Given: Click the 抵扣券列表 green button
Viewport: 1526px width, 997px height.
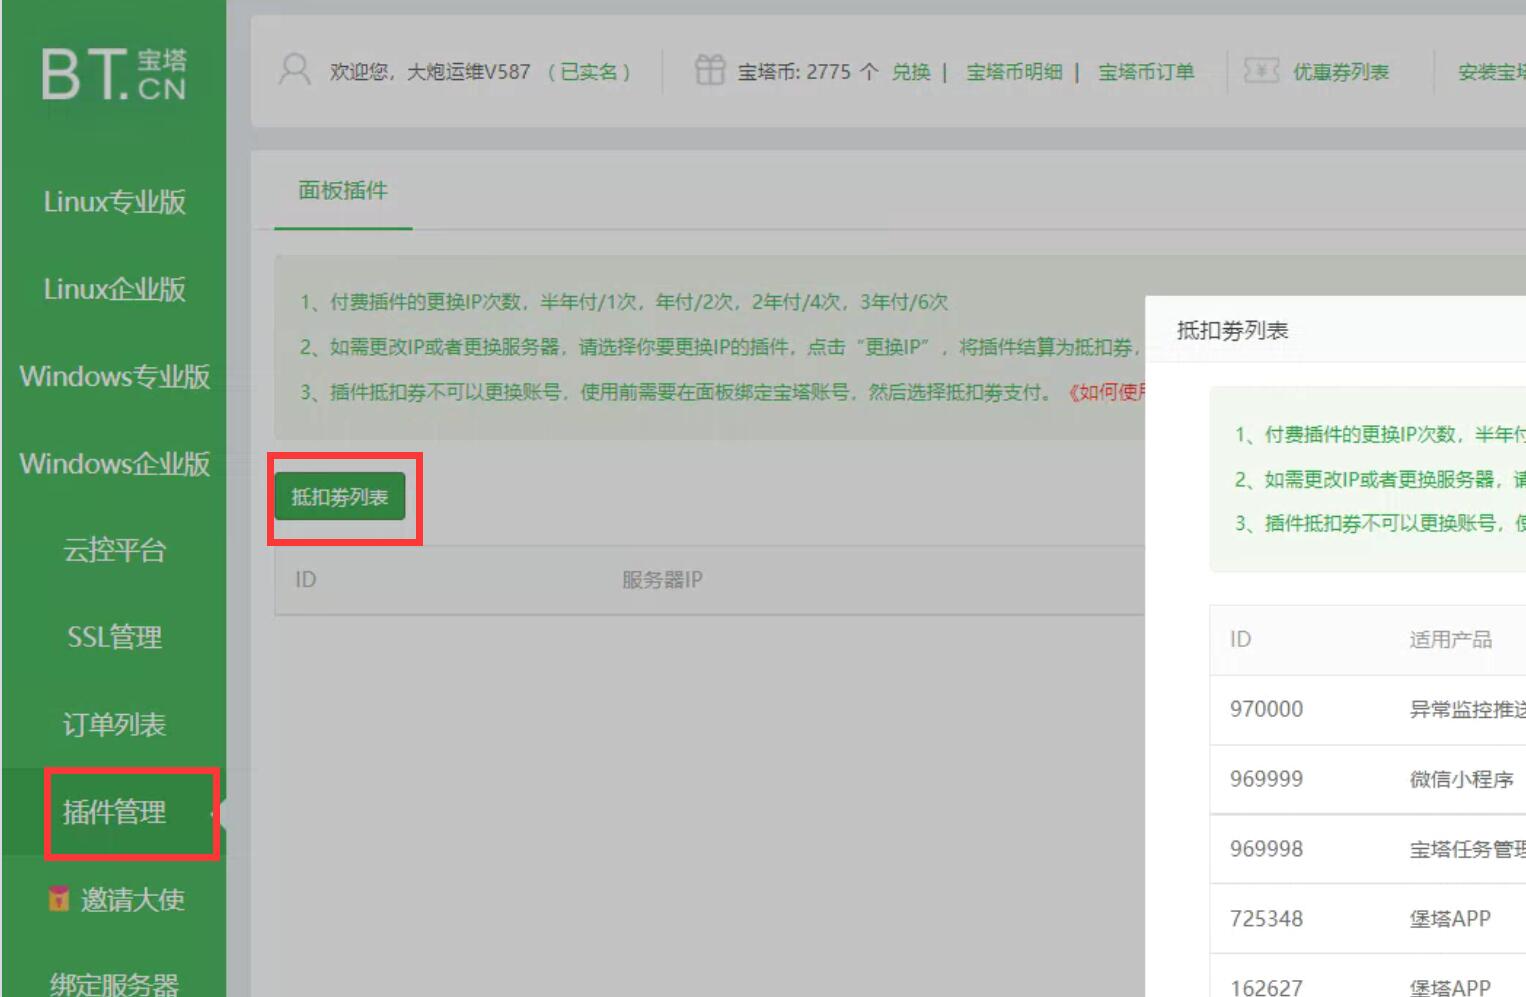Looking at the screenshot, I should click(x=340, y=497).
